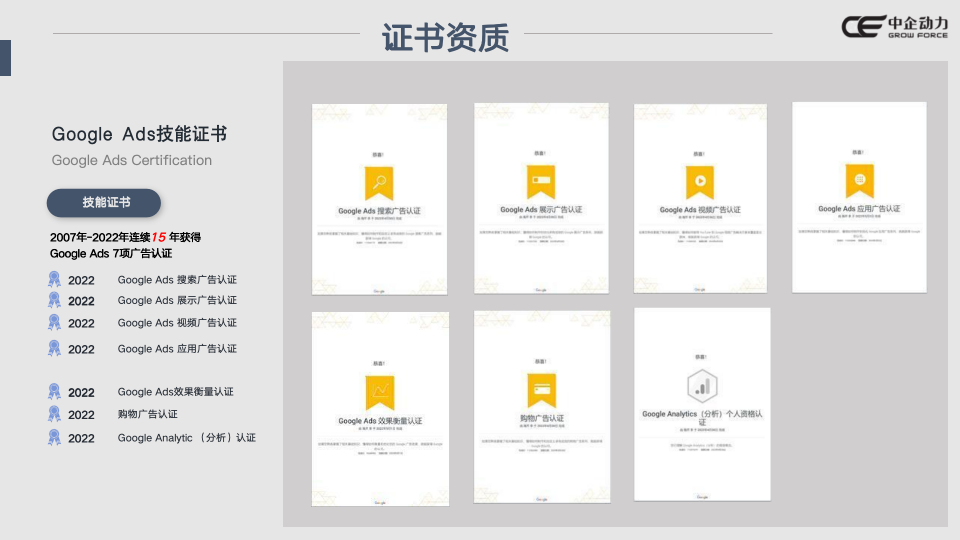The image size is (960, 540).
Task: Click the red number 15
Action: click(x=159, y=237)
